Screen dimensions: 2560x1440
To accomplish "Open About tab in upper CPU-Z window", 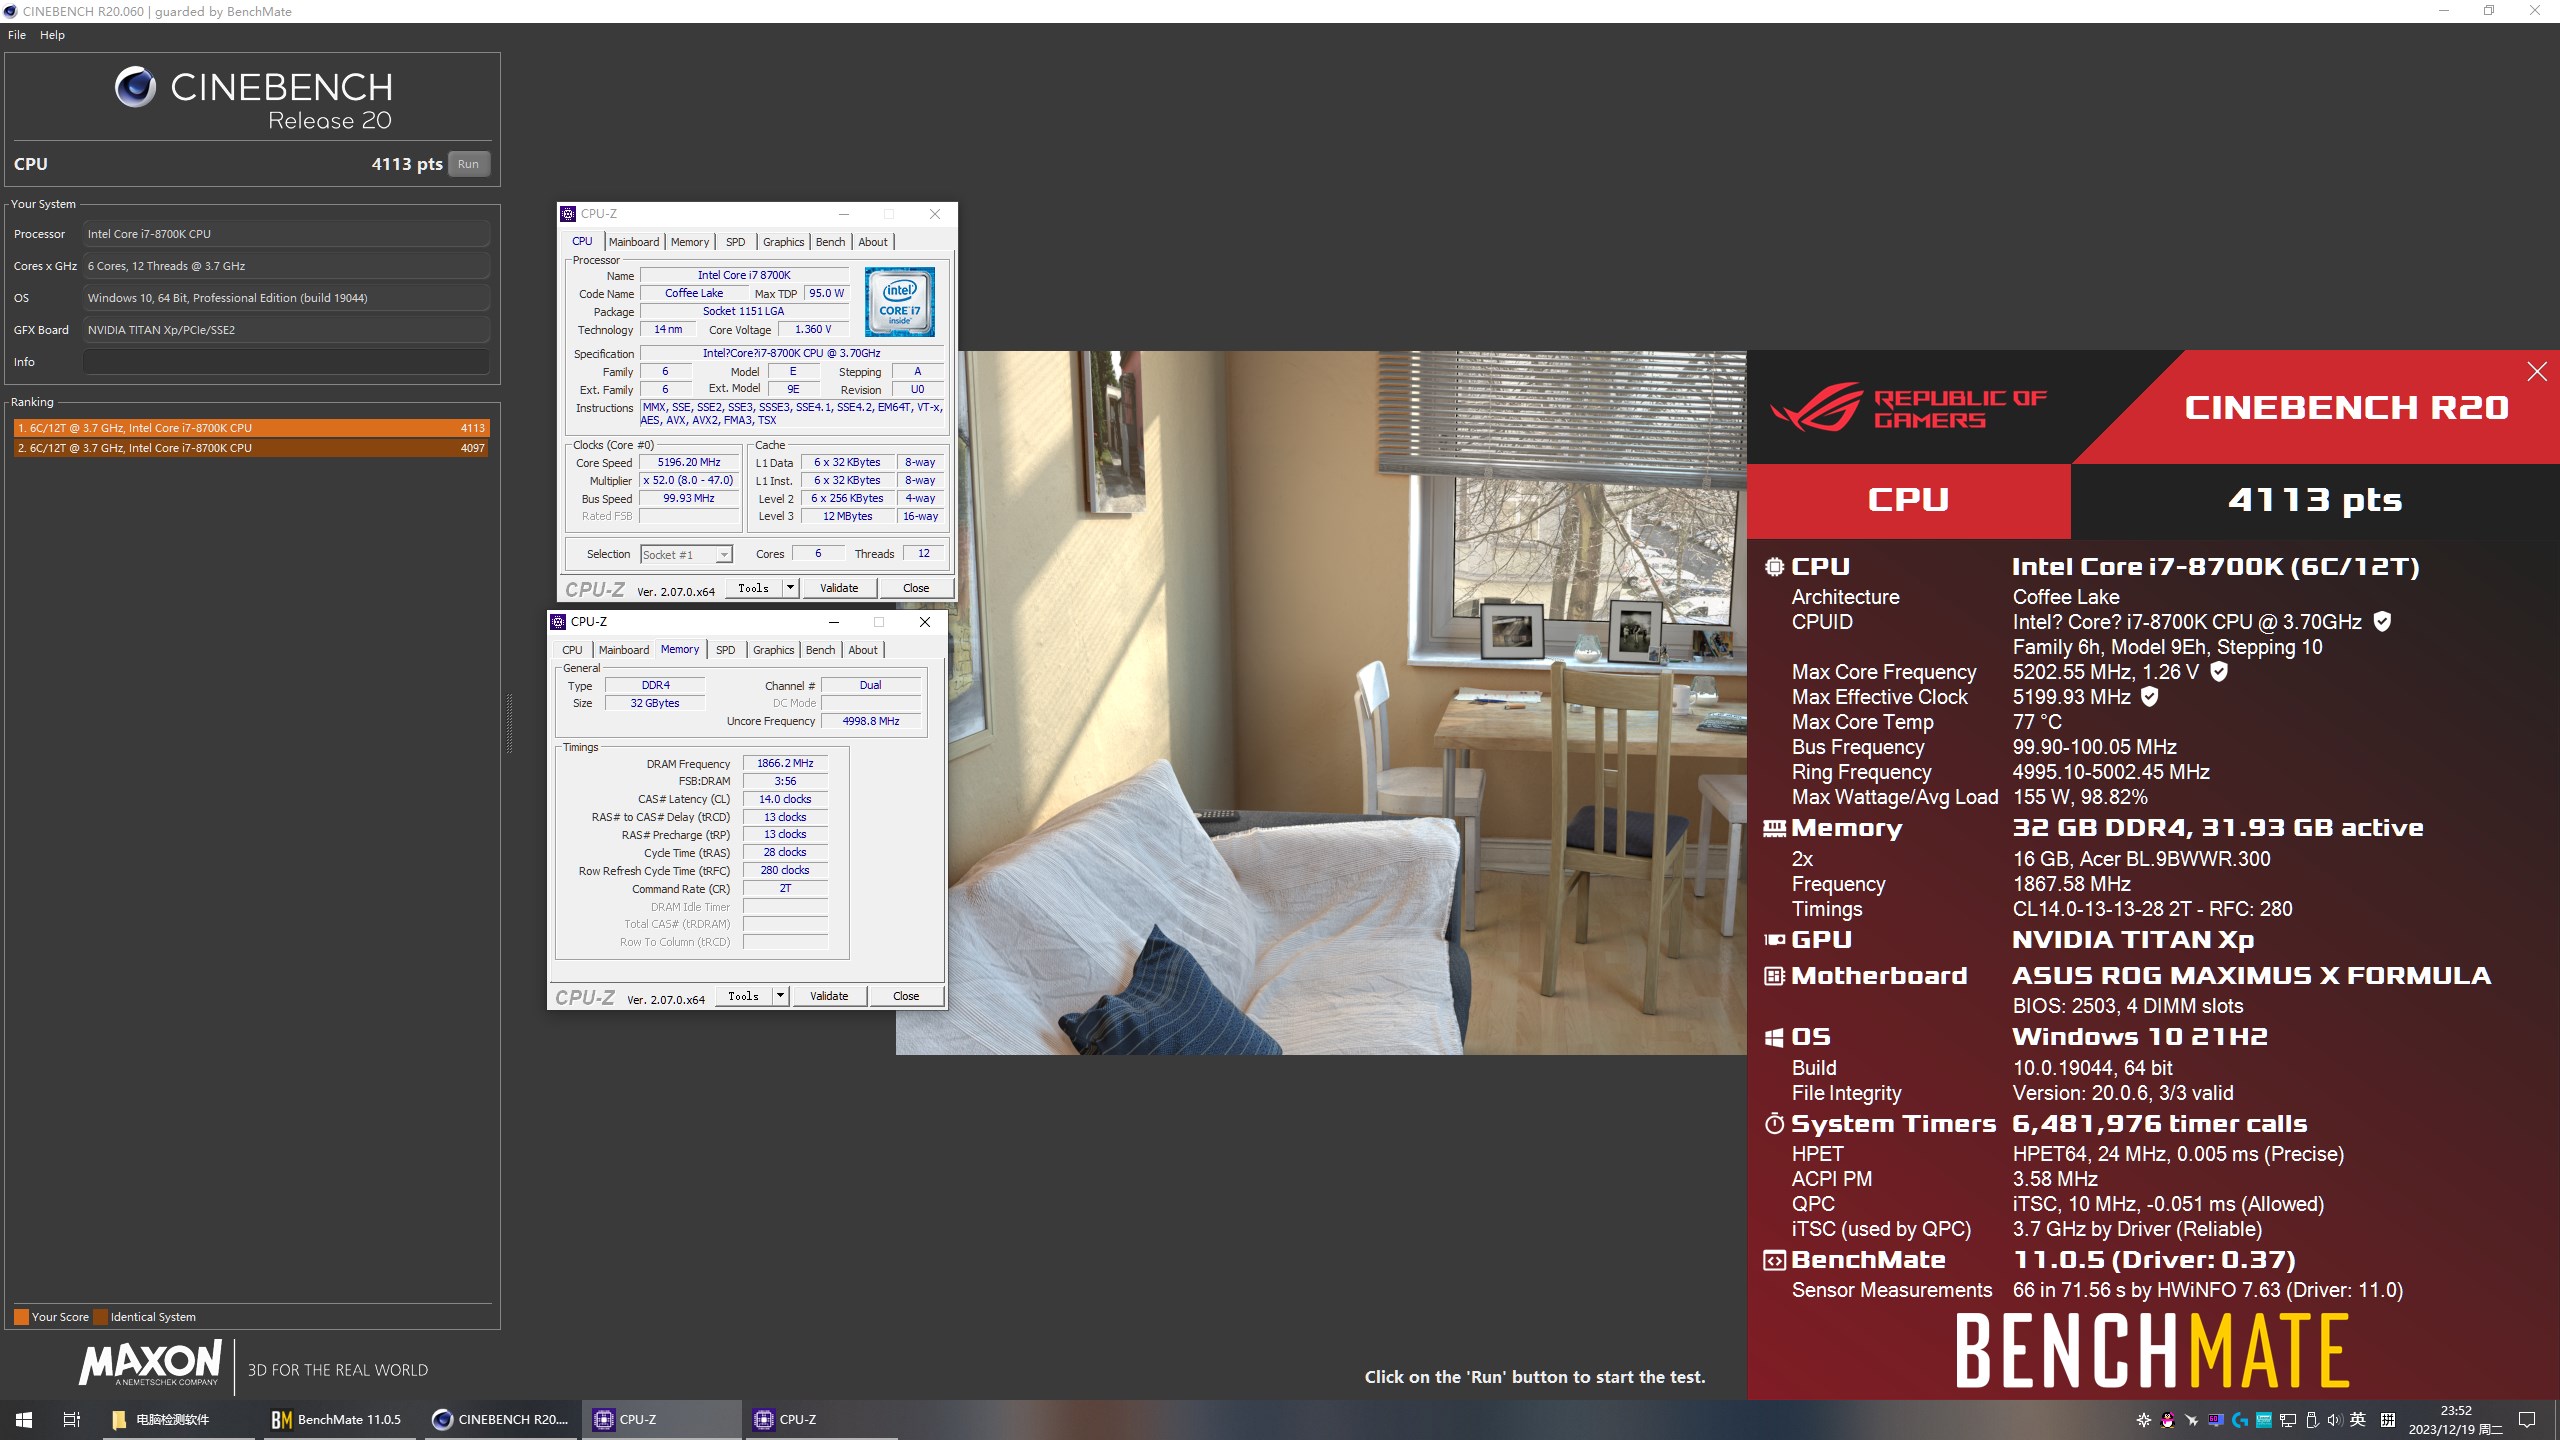I will [873, 242].
